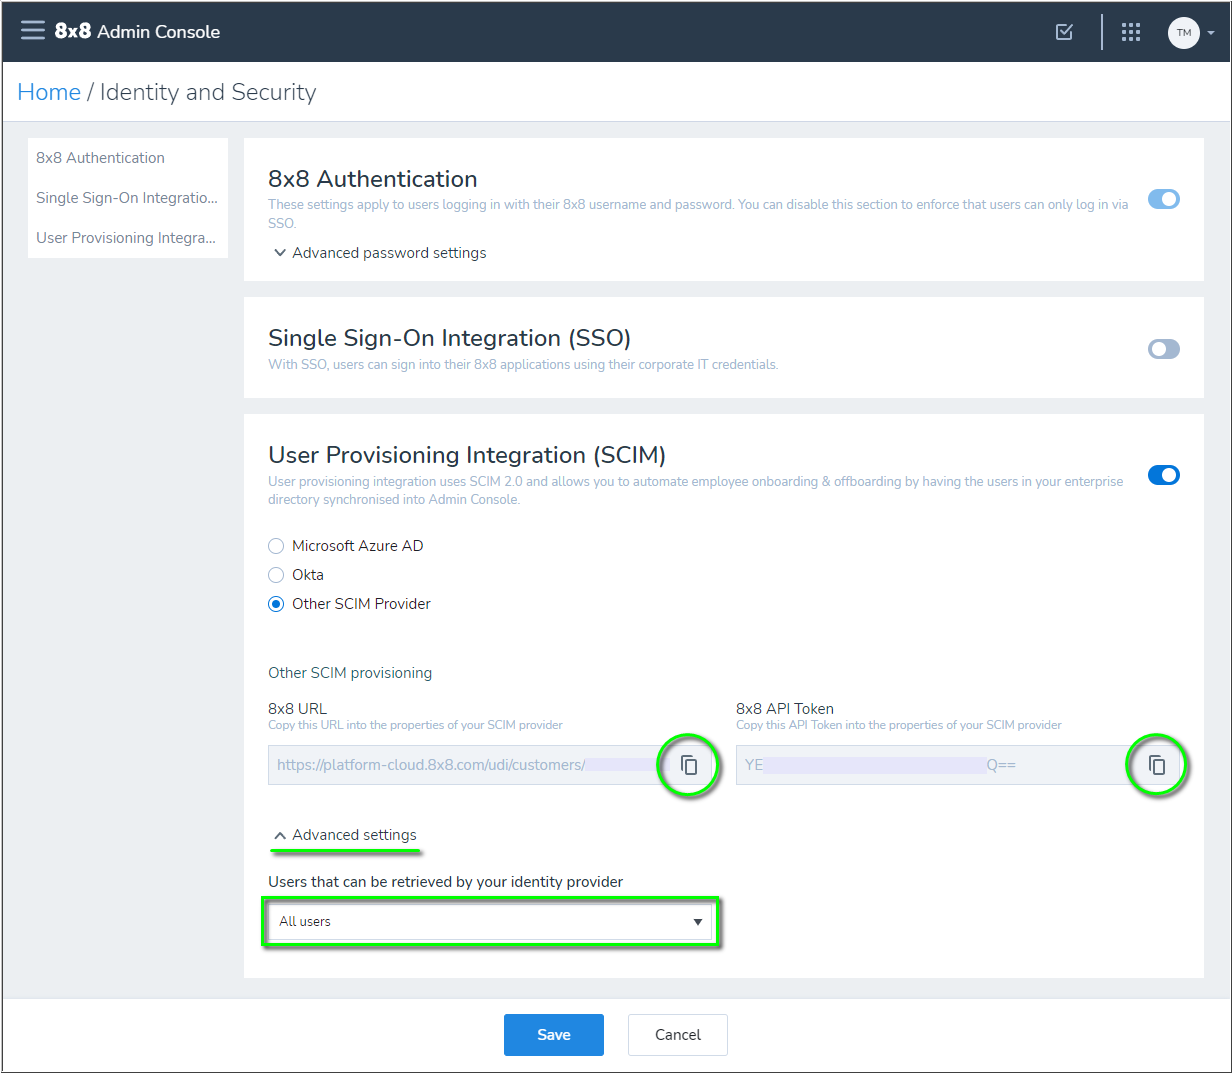Image resolution: width=1232 pixels, height=1073 pixels.
Task: Click the Single Sign-On Integration (SSO) heading
Action: coord(449,338)
